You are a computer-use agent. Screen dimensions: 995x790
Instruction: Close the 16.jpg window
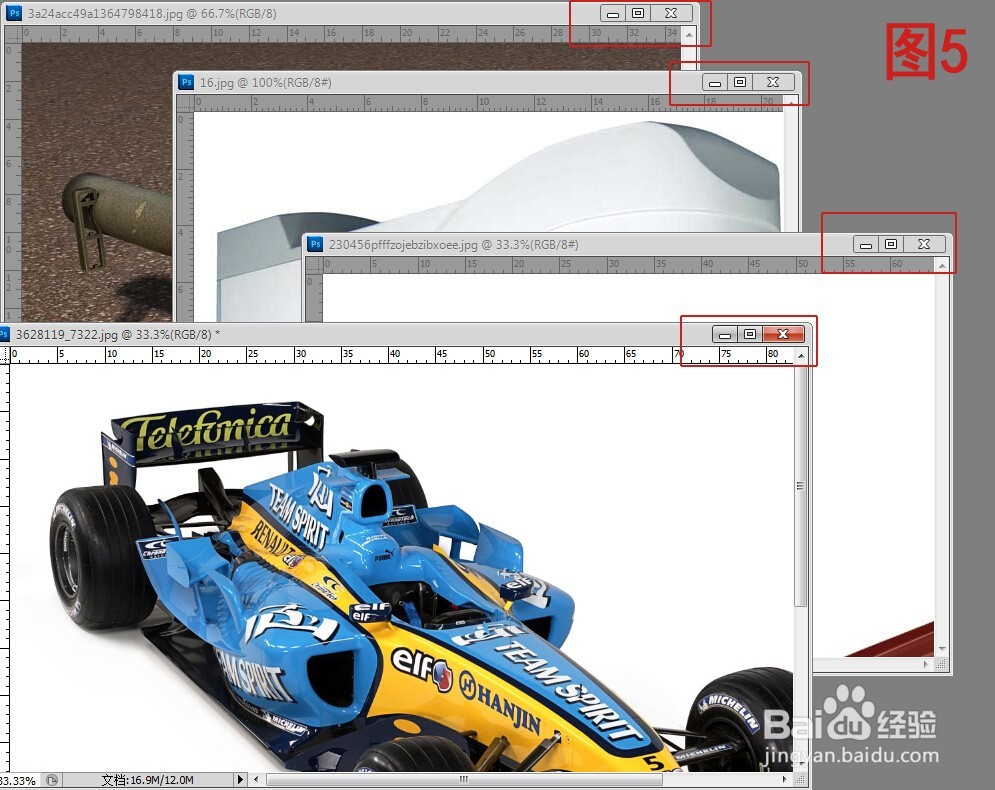coord(774,82)
